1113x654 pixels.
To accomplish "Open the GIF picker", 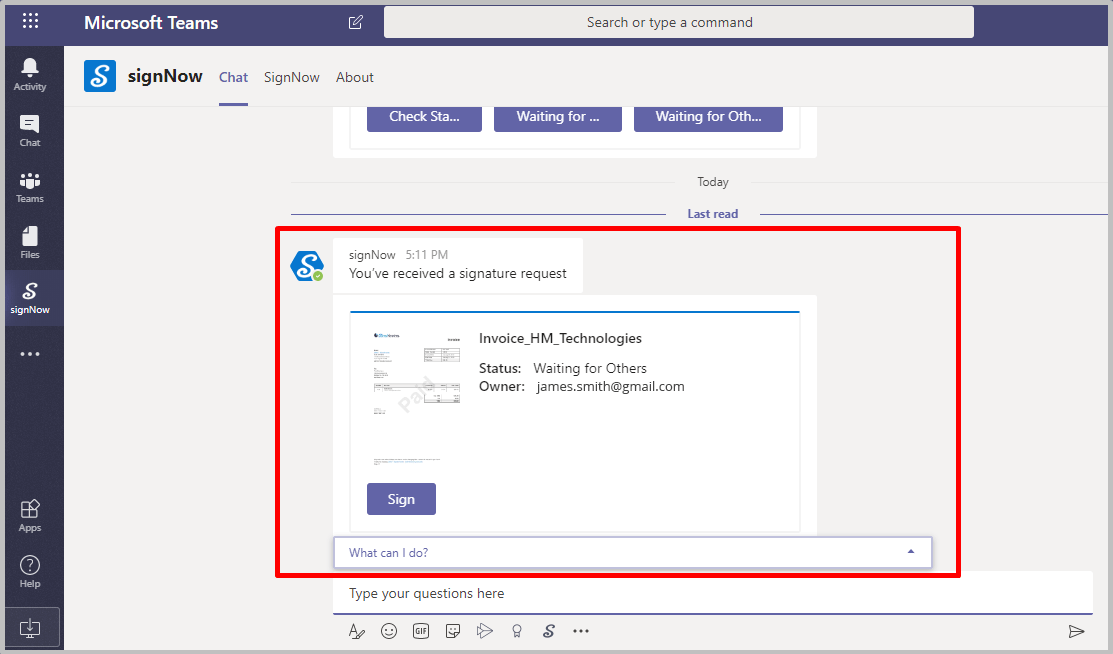I will click(x=421, y=631).
